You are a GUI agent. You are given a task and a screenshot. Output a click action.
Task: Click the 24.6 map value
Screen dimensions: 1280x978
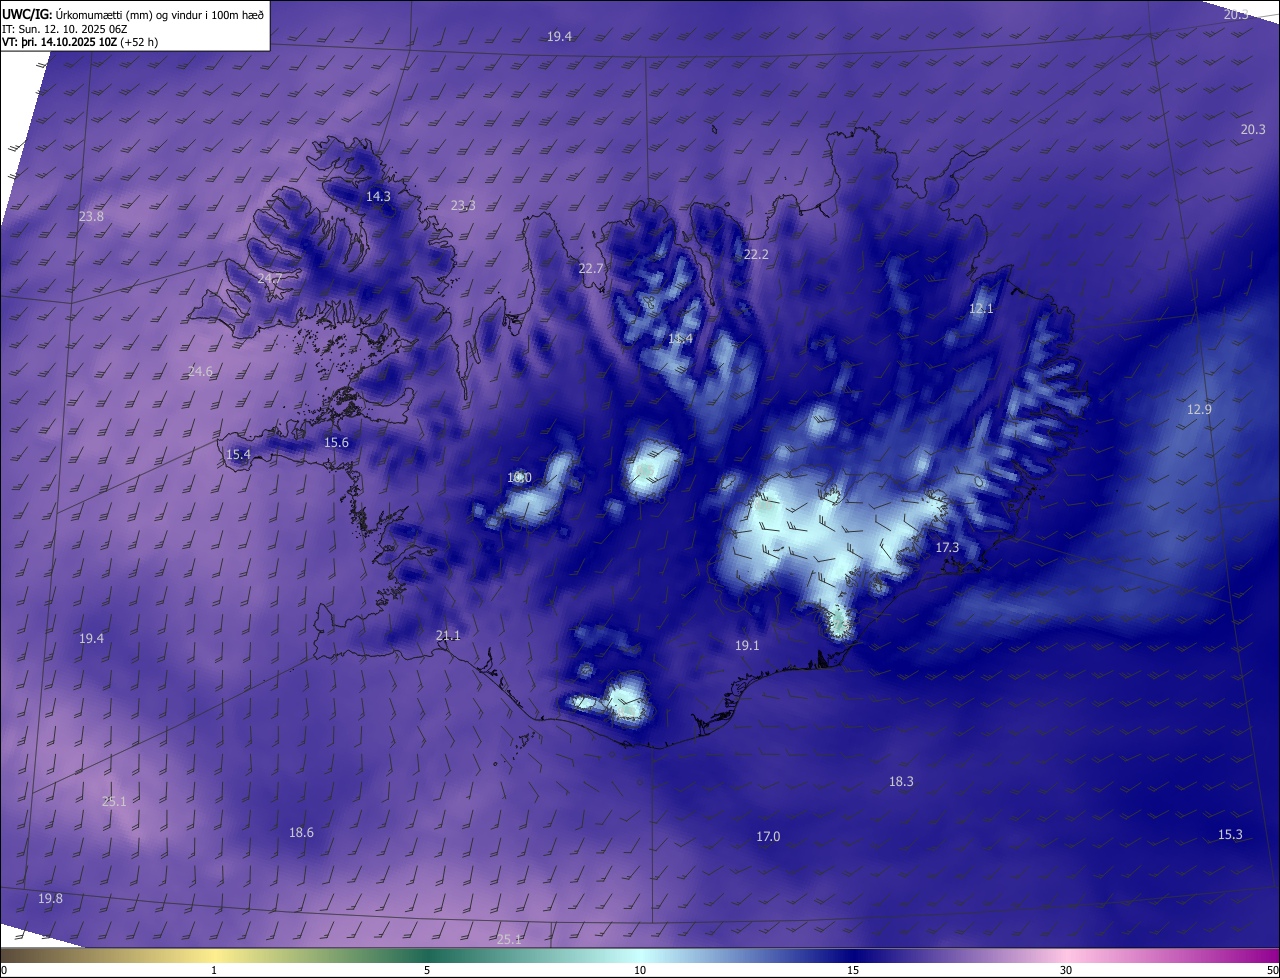[200, 372]
